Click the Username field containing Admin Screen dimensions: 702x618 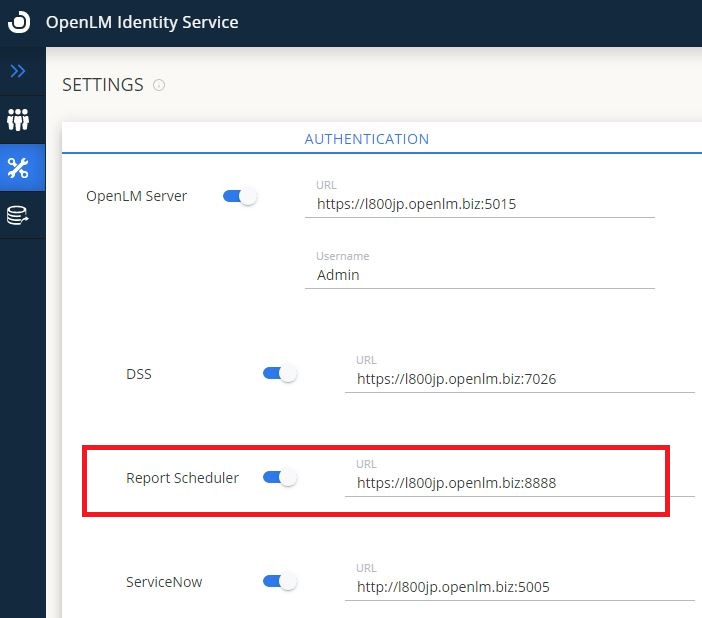click(479, 274)
